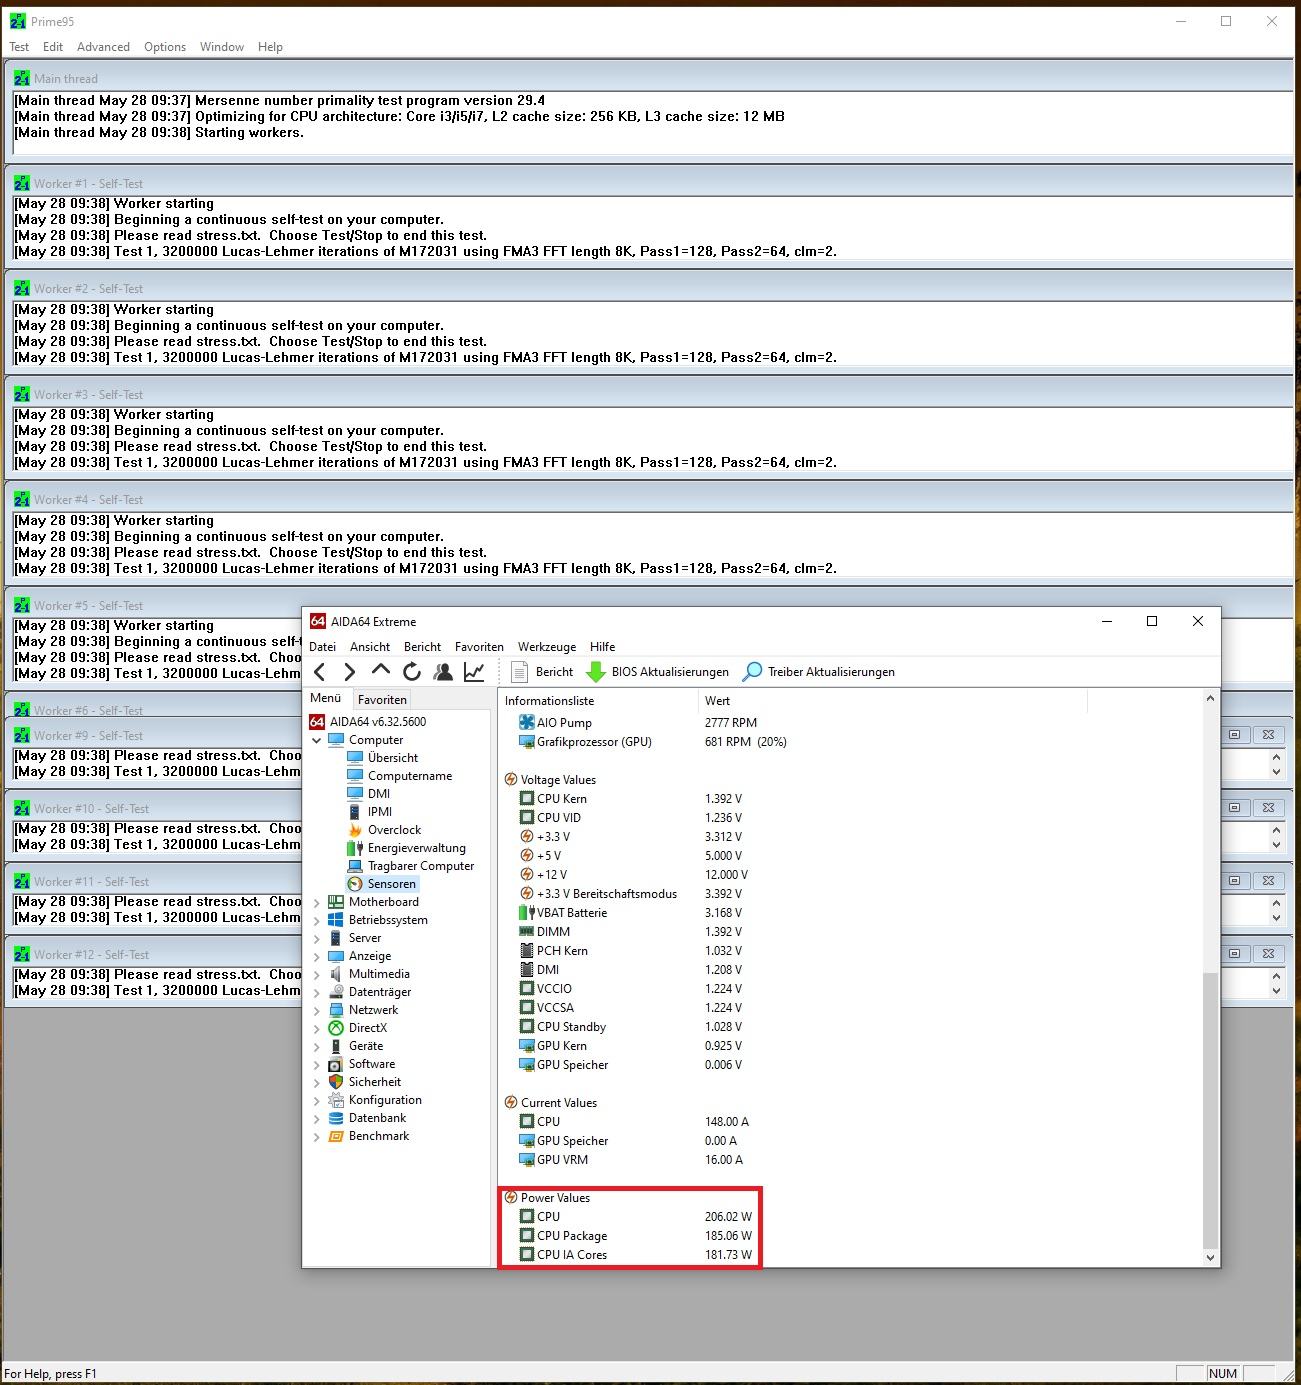
Task: Click the Wert column header
Action: coord(892,701)
